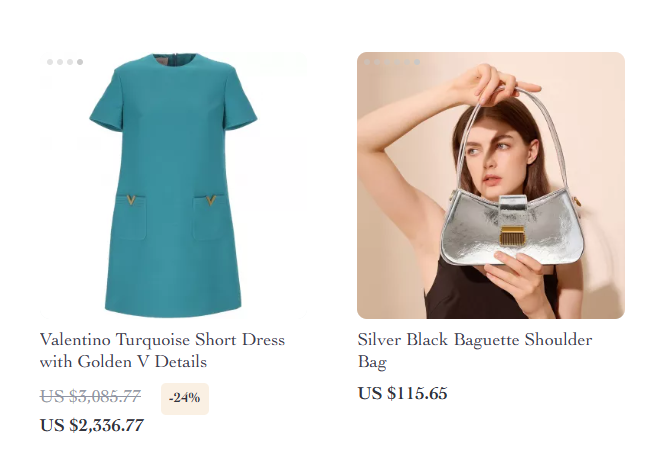Viewport: 665px width, 468px height.
Task: Select fourth carousel dot on bag image
Action: coord(397,62)
